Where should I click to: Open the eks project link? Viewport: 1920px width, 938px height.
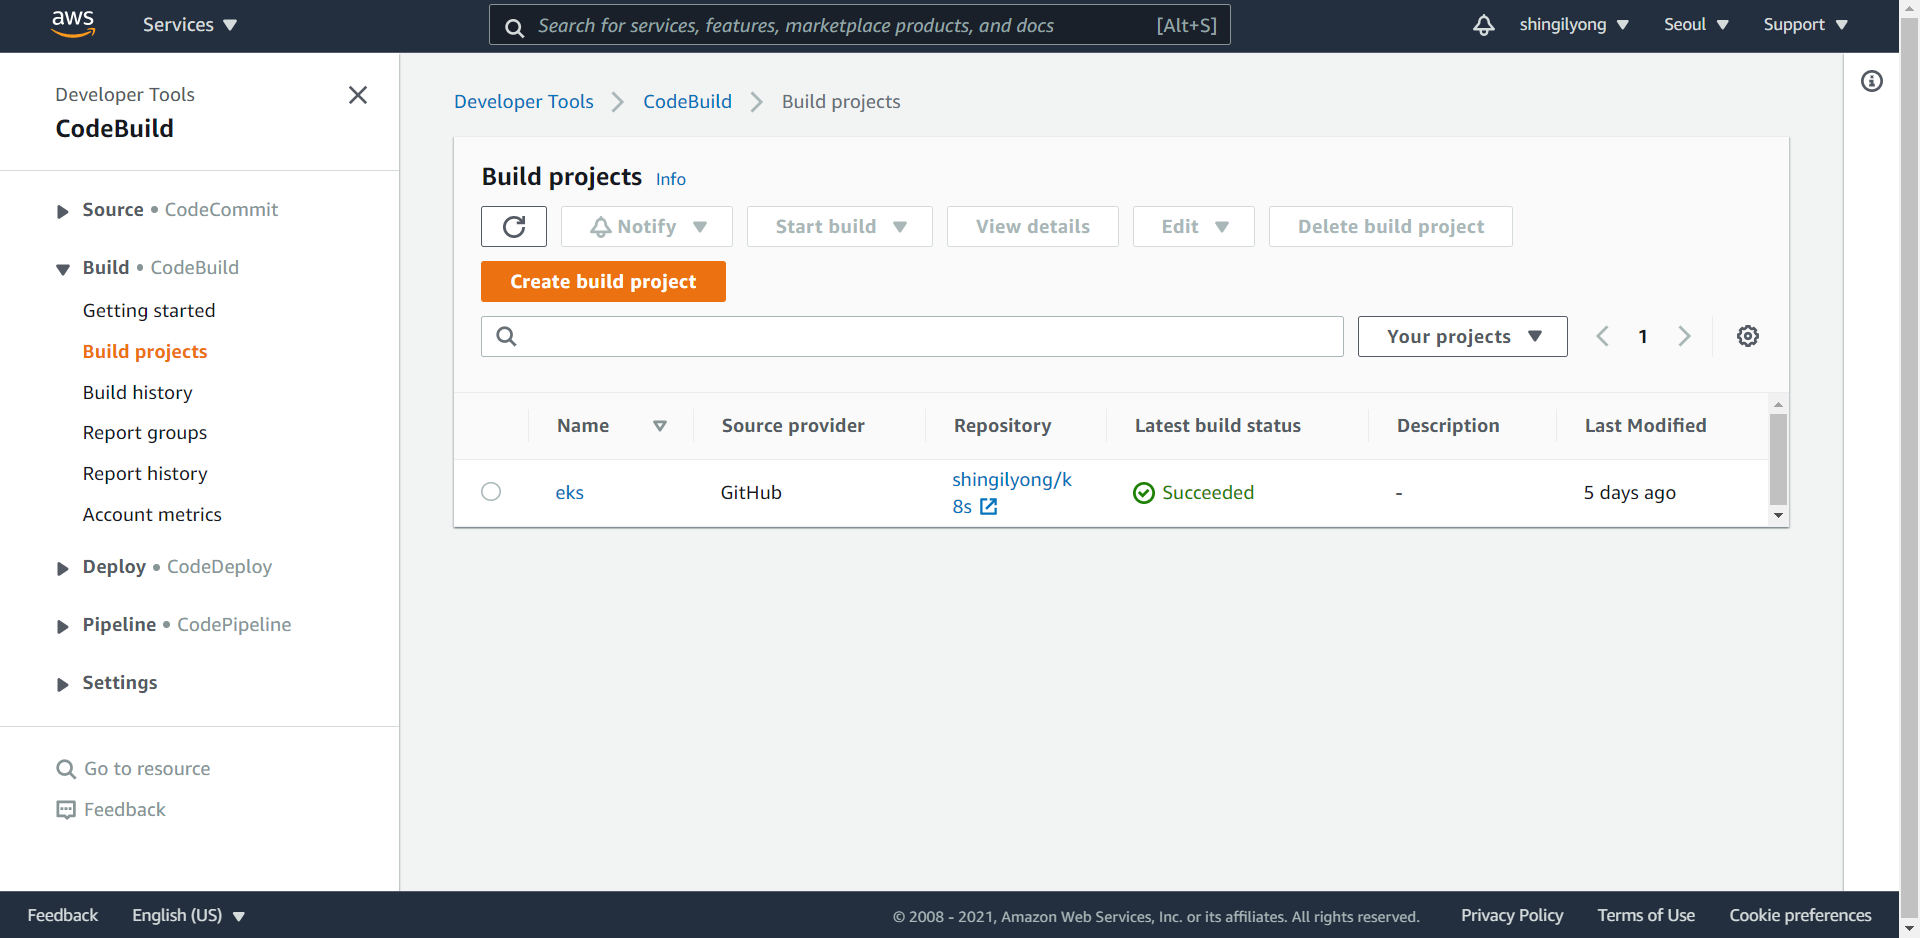pyautogui.click(x=570, y=493)
